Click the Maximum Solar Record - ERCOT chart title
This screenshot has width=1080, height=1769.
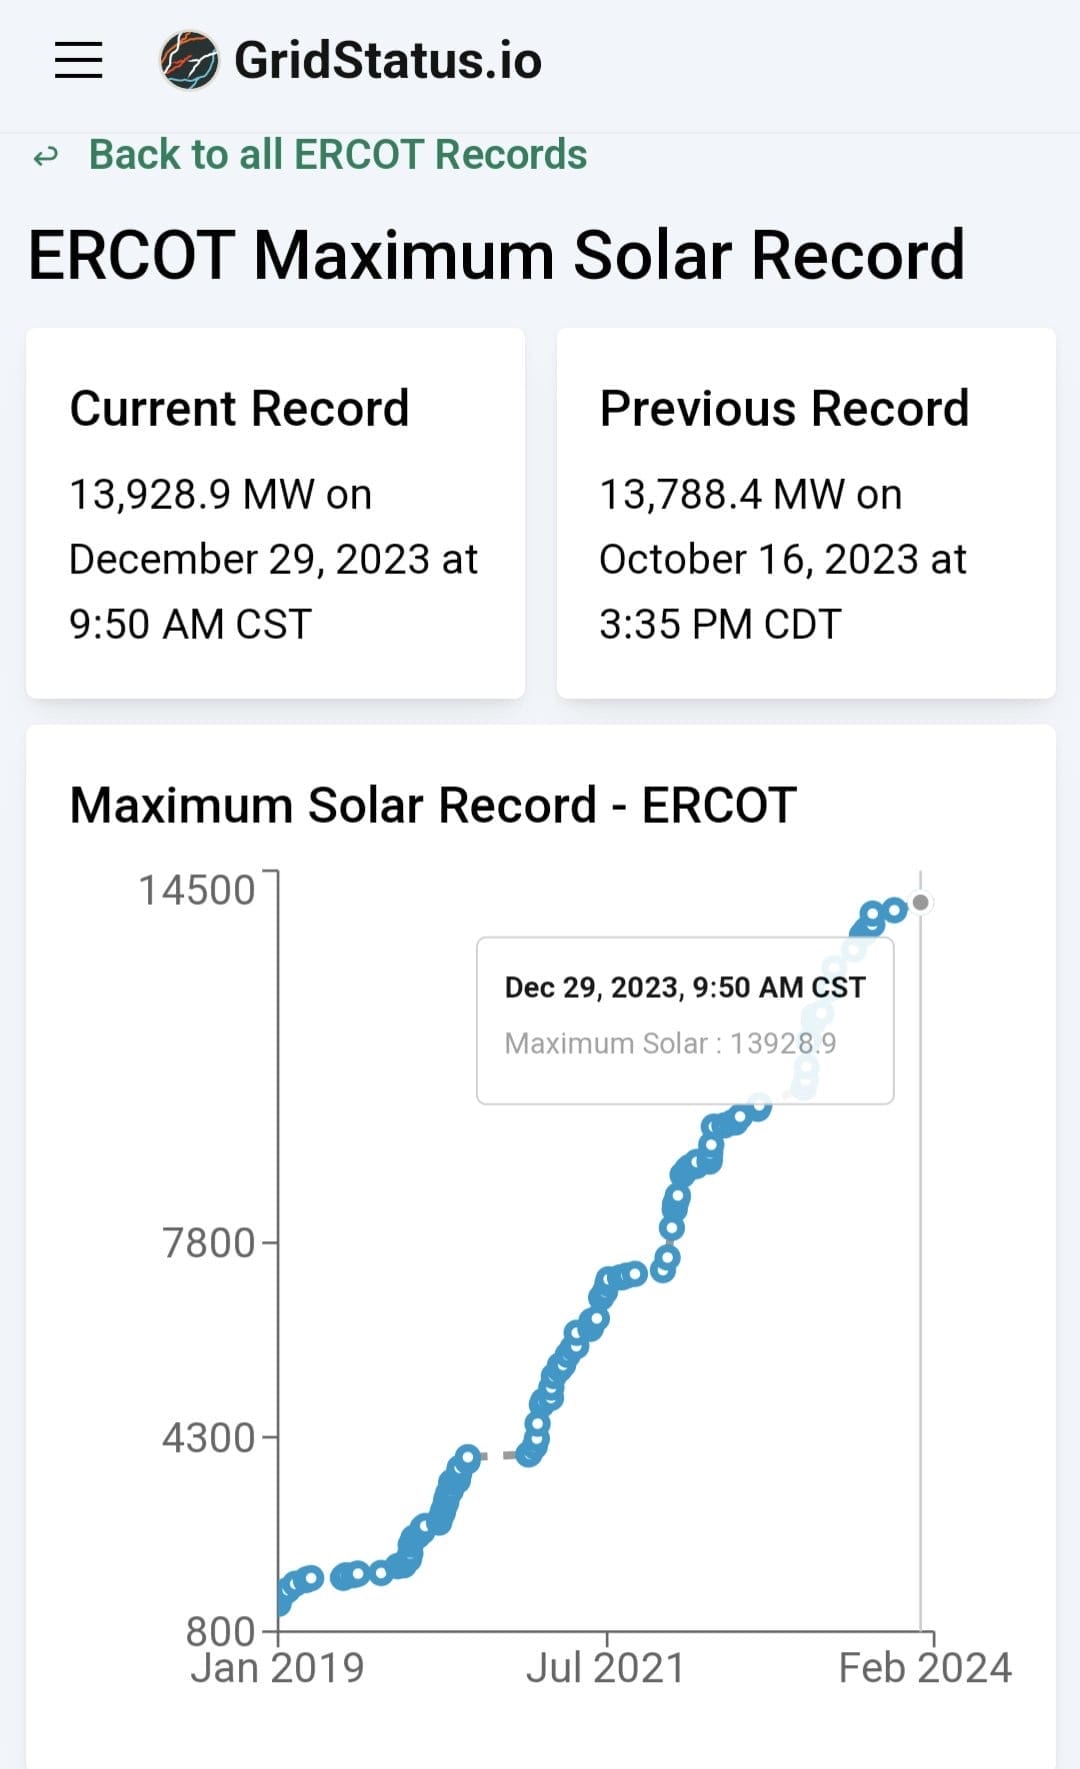coord(433,805)
